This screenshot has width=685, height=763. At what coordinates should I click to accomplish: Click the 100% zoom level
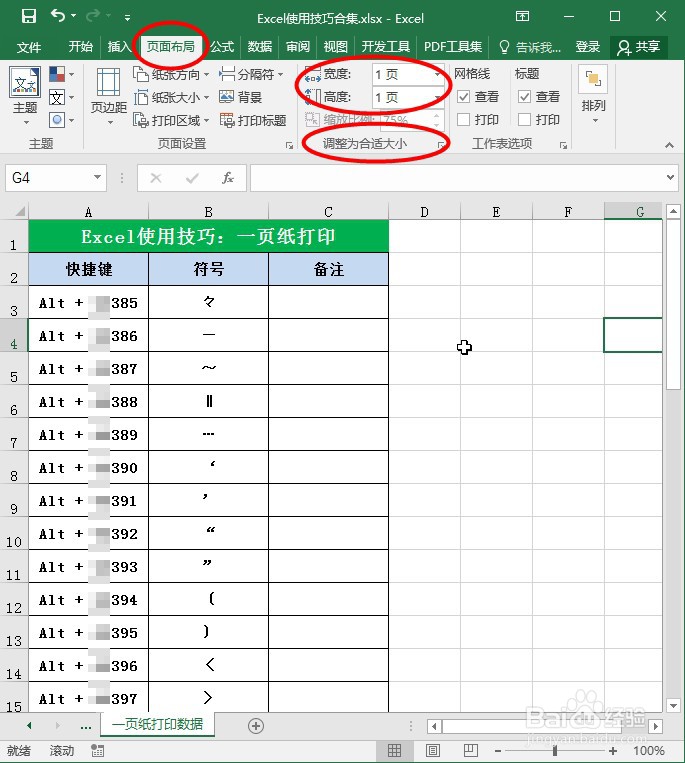(x=649, y=751)
